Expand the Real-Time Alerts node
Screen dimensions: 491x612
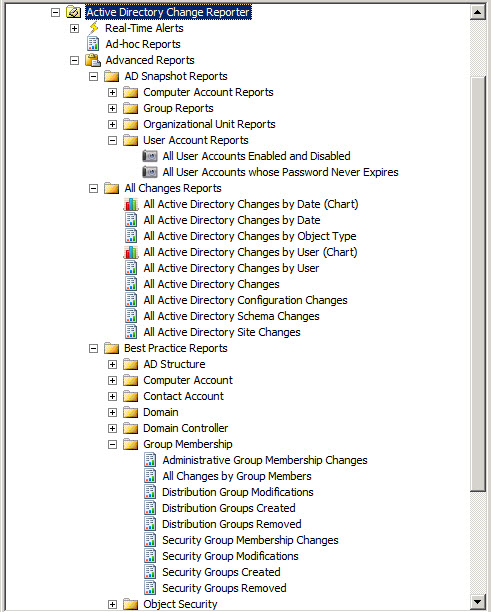74,28
